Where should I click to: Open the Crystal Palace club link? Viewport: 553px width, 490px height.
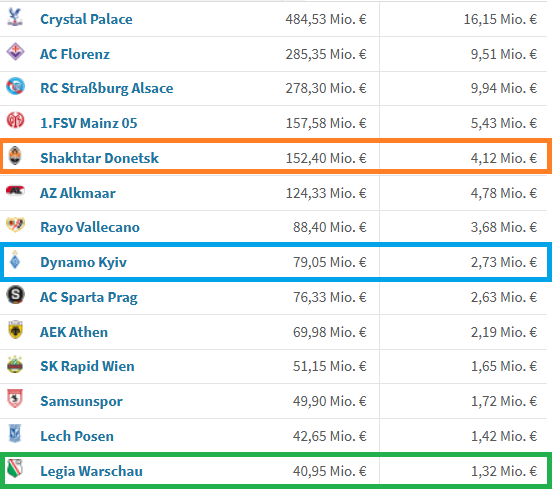(86, 19)
